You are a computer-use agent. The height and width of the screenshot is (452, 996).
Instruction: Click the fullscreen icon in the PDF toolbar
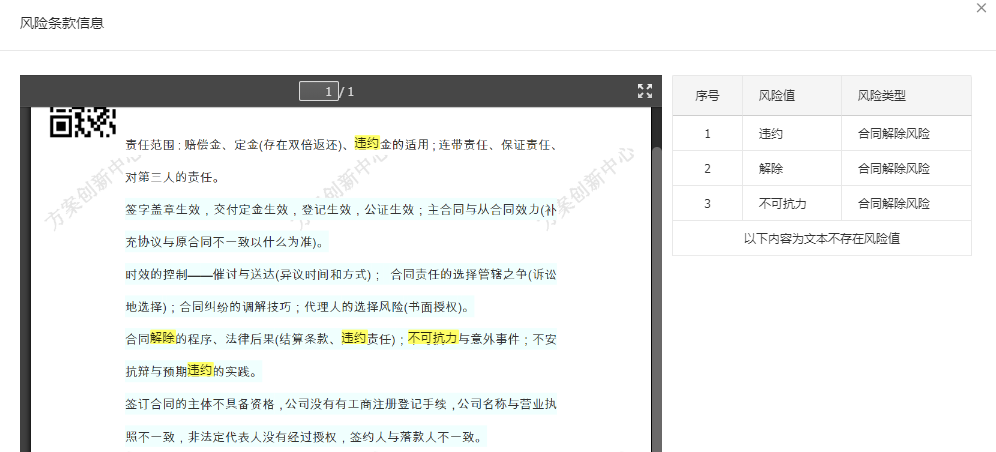pyautogui.click(x=645, y=91)
